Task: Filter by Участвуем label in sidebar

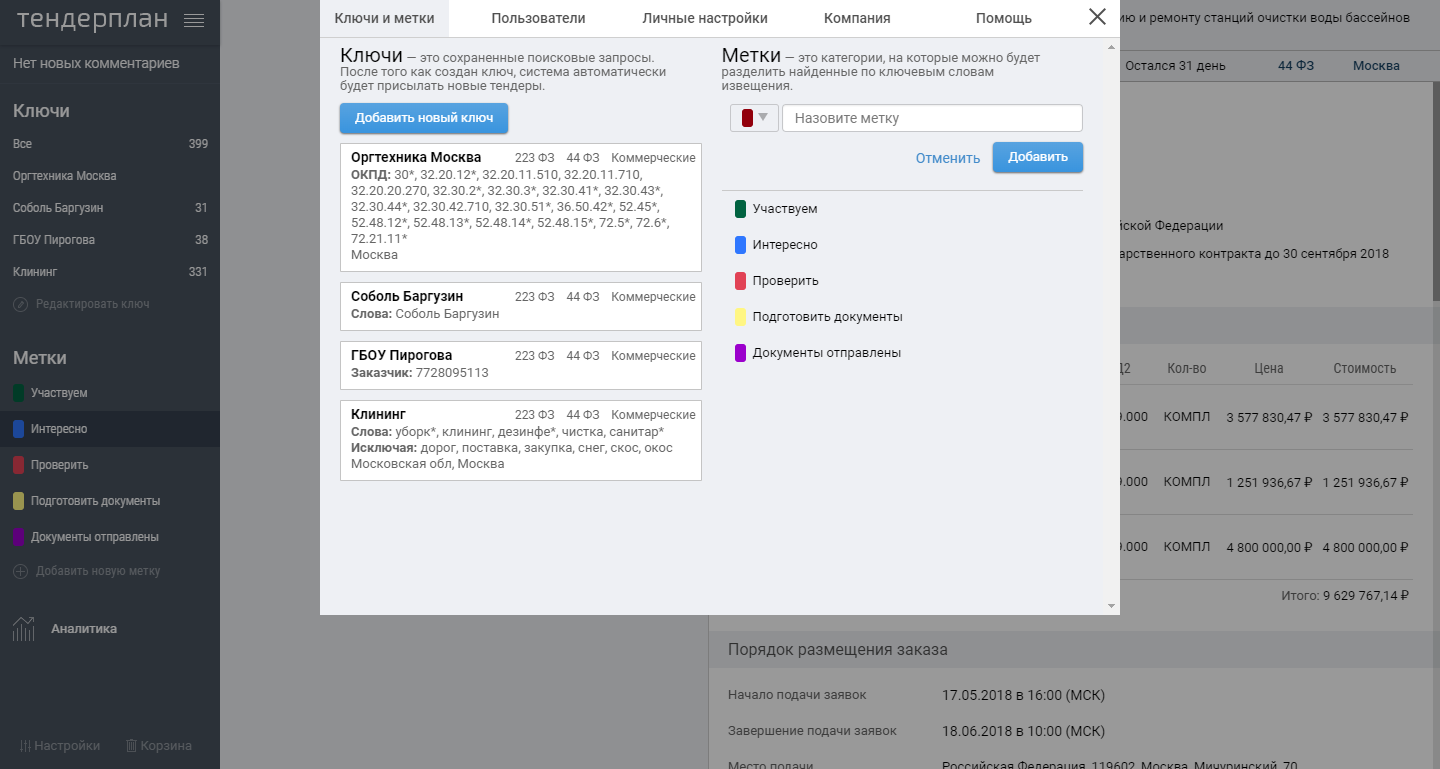Action: point(110,393)
